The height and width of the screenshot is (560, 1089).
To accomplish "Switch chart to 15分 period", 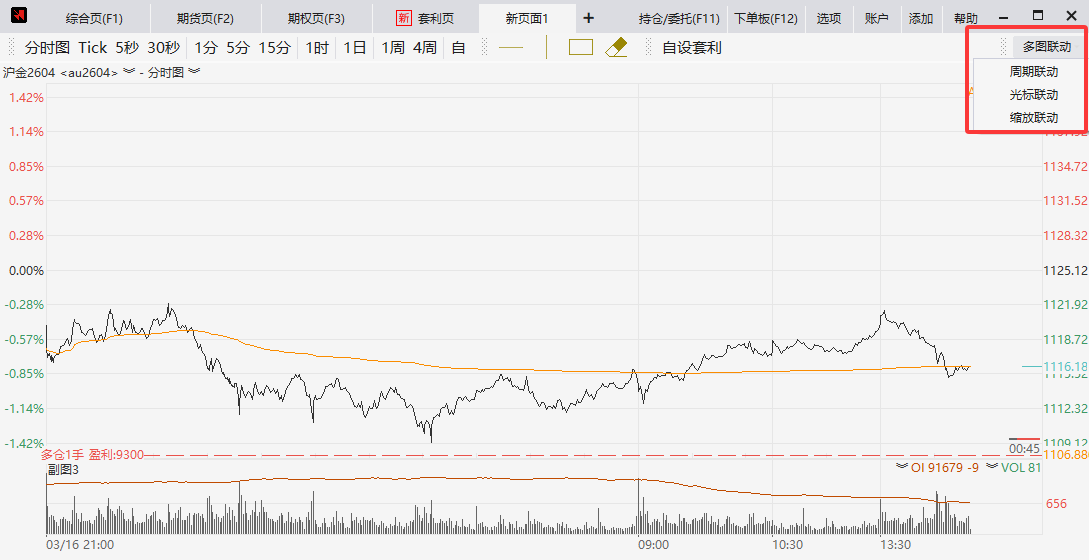I will [274, 47].
